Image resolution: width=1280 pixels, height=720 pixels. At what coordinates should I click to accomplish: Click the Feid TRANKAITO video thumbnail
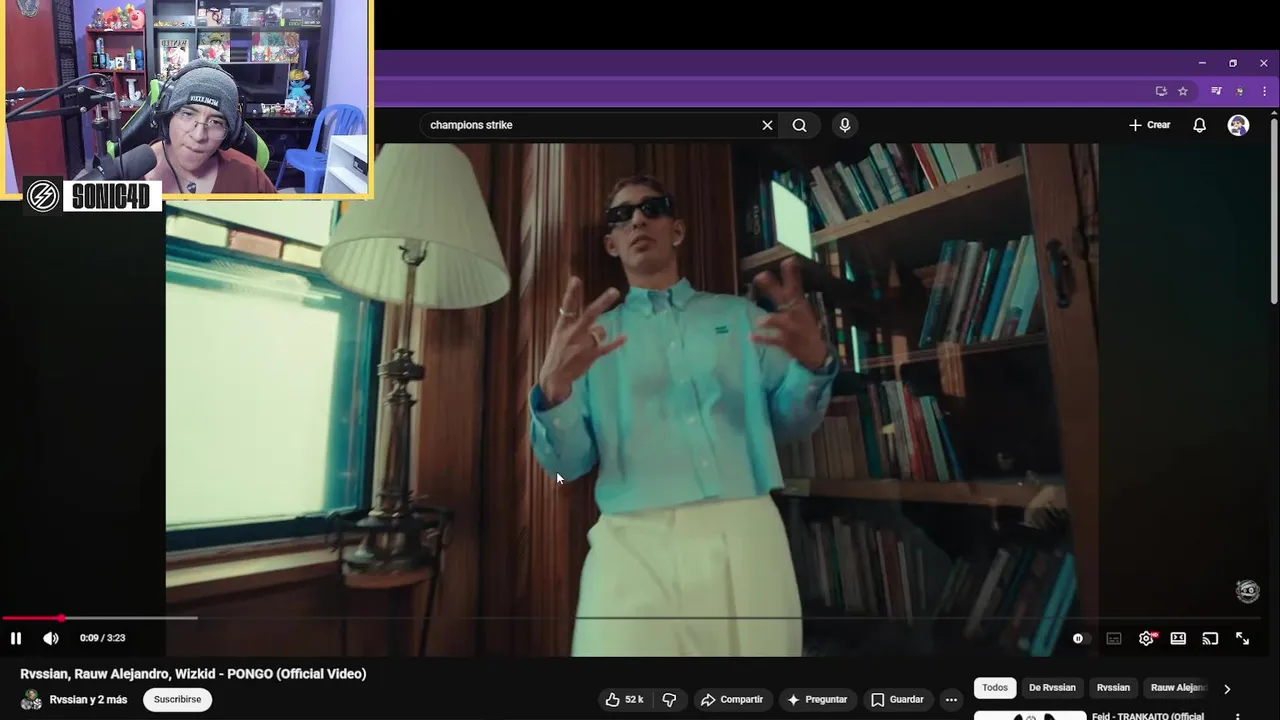pos(1030,716)
